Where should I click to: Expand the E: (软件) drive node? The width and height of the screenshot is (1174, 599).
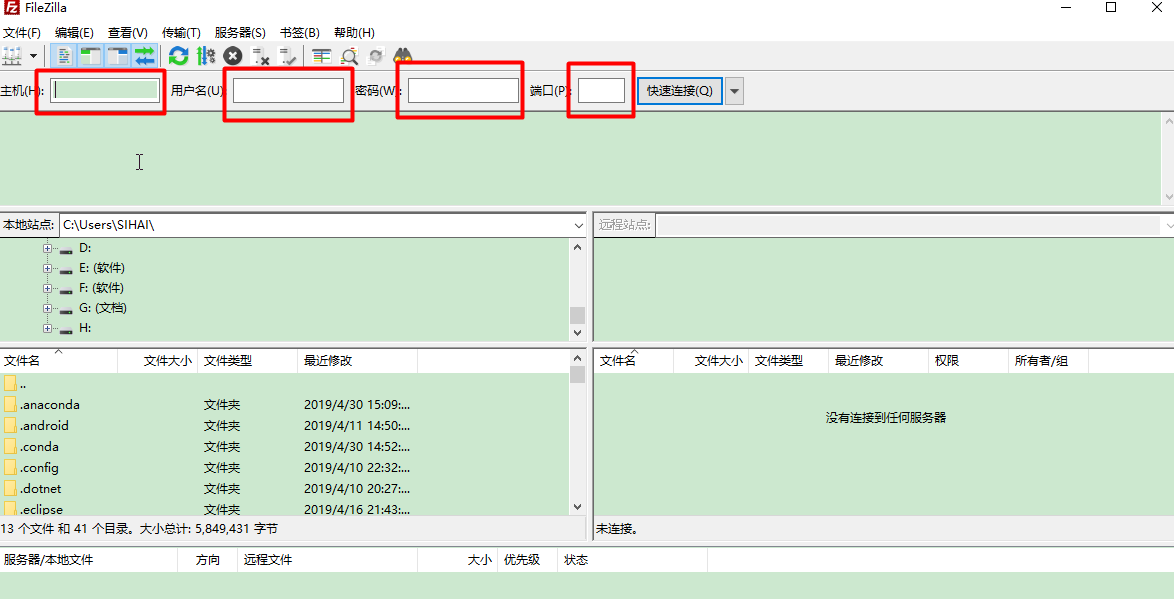click(x=47, y=268)
